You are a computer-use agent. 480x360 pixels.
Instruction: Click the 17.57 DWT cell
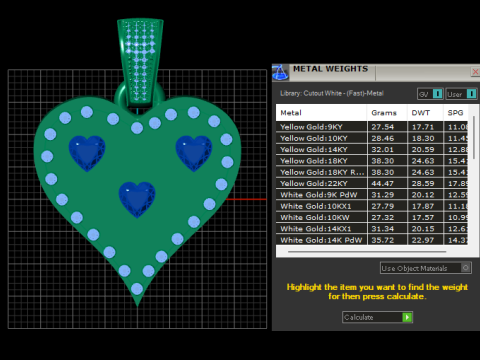coord(425,218)
